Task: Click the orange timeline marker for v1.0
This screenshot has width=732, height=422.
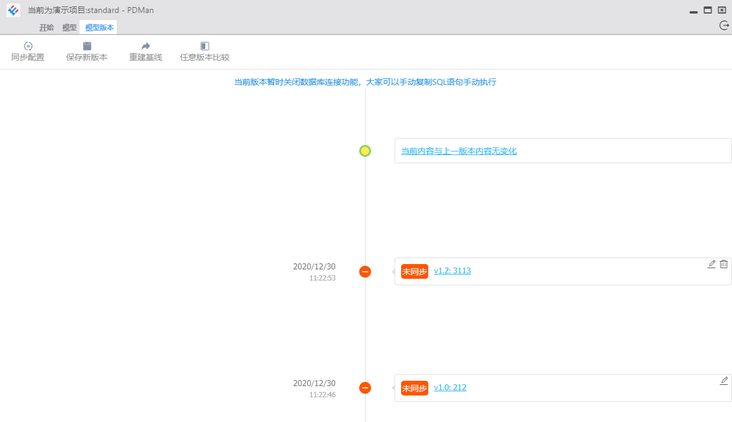Action: 365,388
